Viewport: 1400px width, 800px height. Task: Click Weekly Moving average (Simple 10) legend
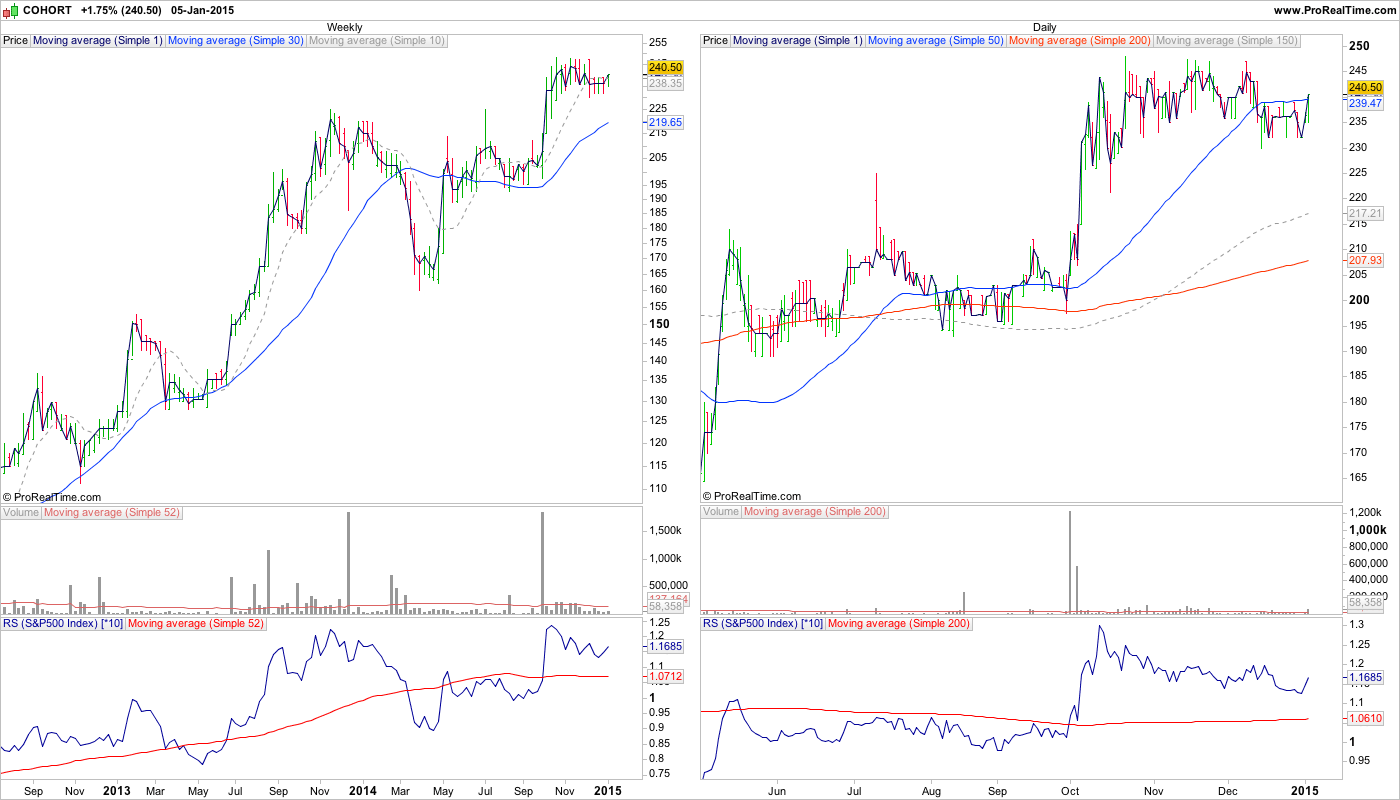point(377,41)
